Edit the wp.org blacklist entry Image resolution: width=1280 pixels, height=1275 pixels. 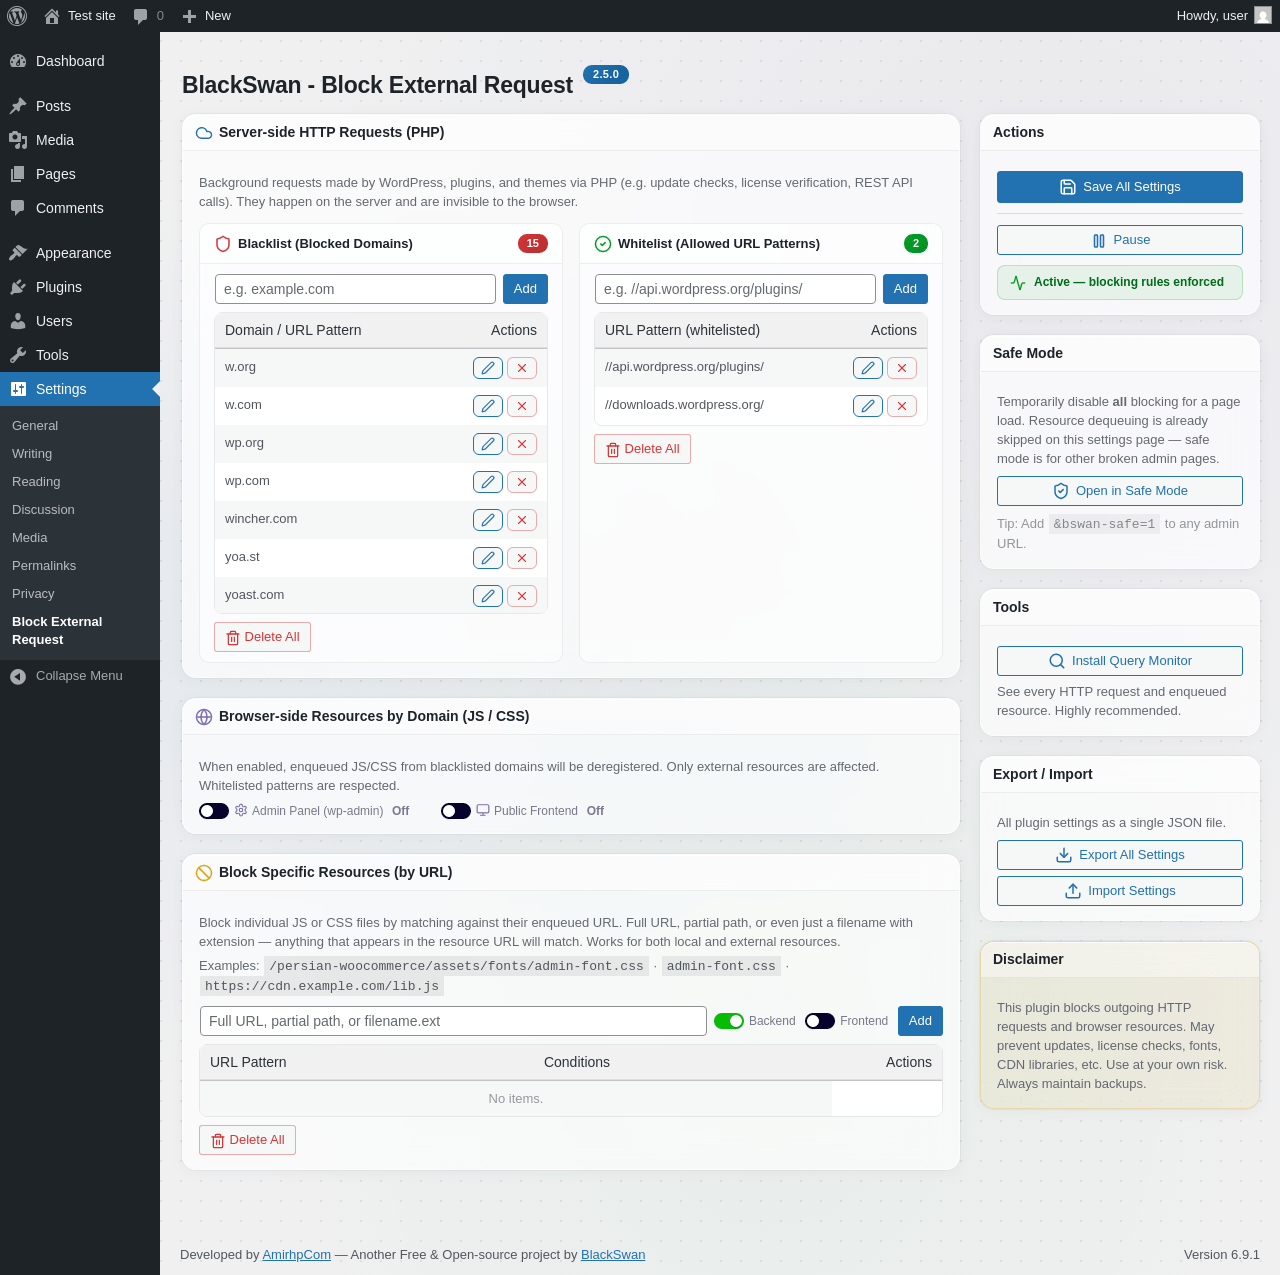488,444
